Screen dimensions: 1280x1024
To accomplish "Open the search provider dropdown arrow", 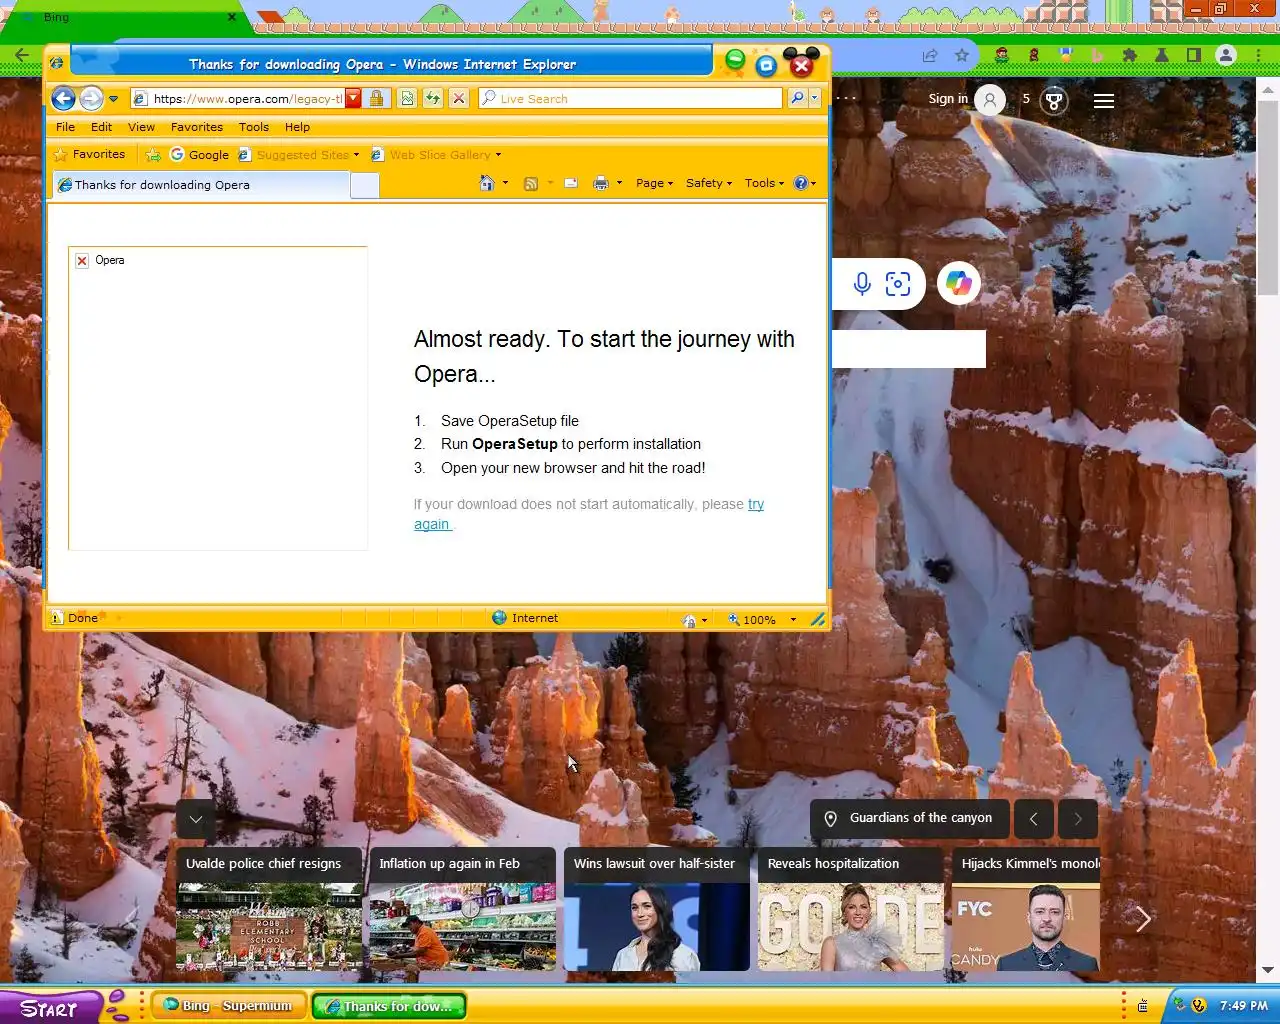I will tap(815, 98).
